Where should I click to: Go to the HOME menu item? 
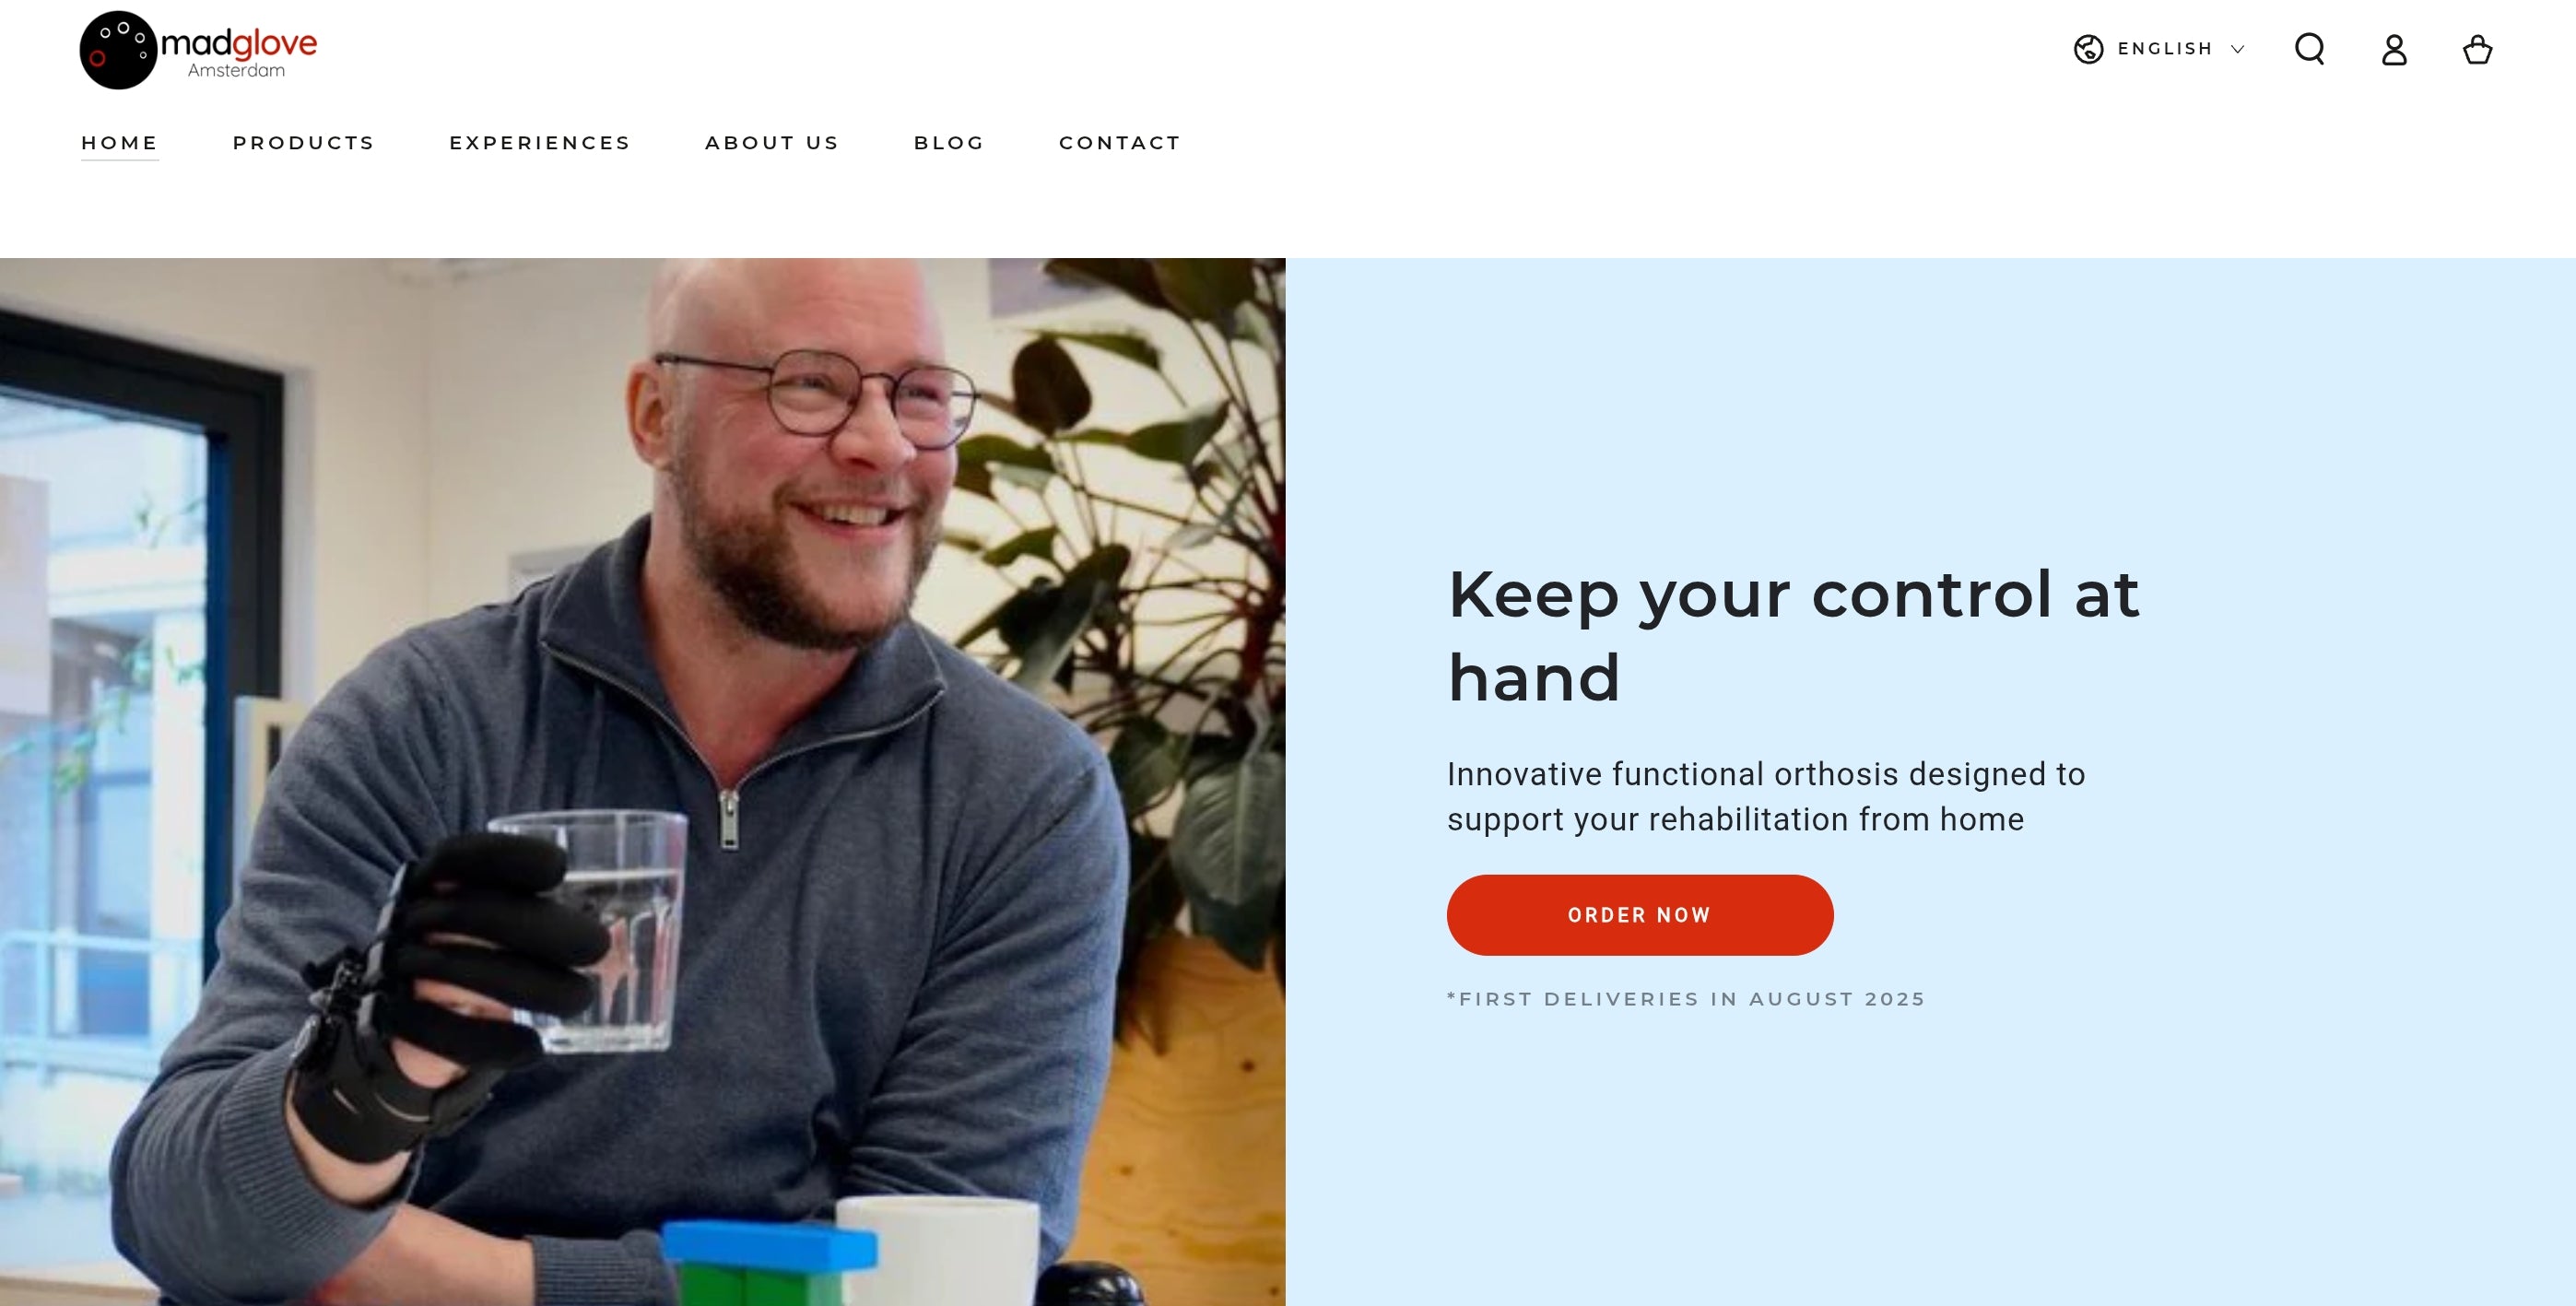(x=120, y=143)
